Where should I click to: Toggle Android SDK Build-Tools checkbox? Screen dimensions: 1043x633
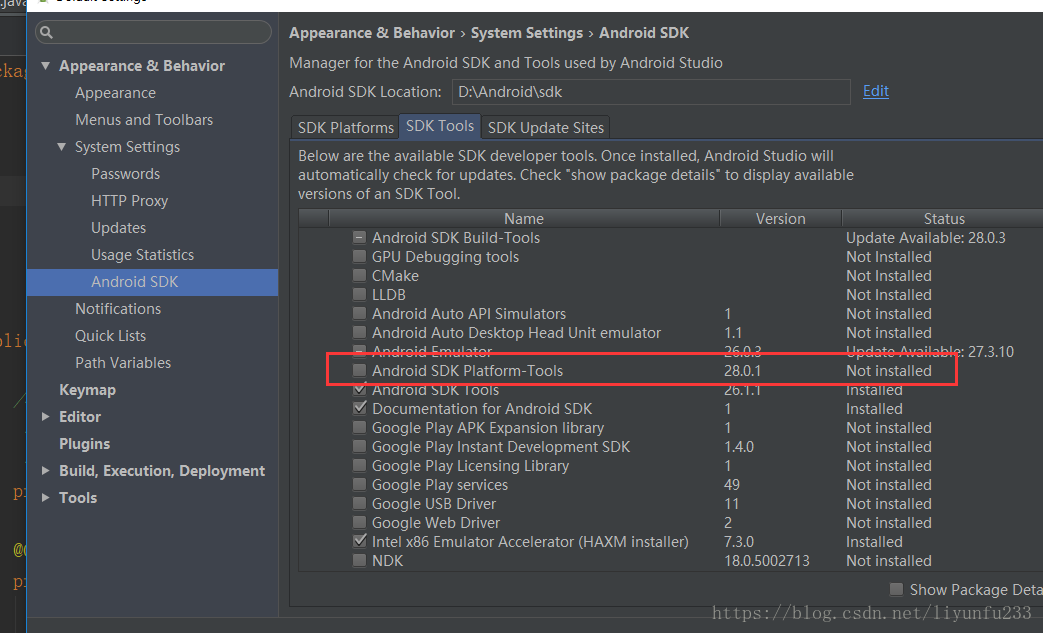(359, 237)
